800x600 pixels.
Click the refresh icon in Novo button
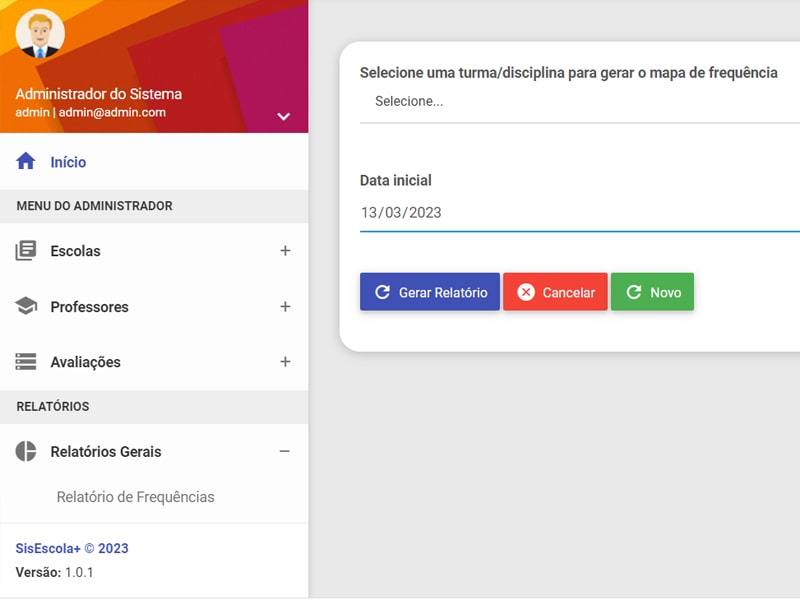coord(634,293)
